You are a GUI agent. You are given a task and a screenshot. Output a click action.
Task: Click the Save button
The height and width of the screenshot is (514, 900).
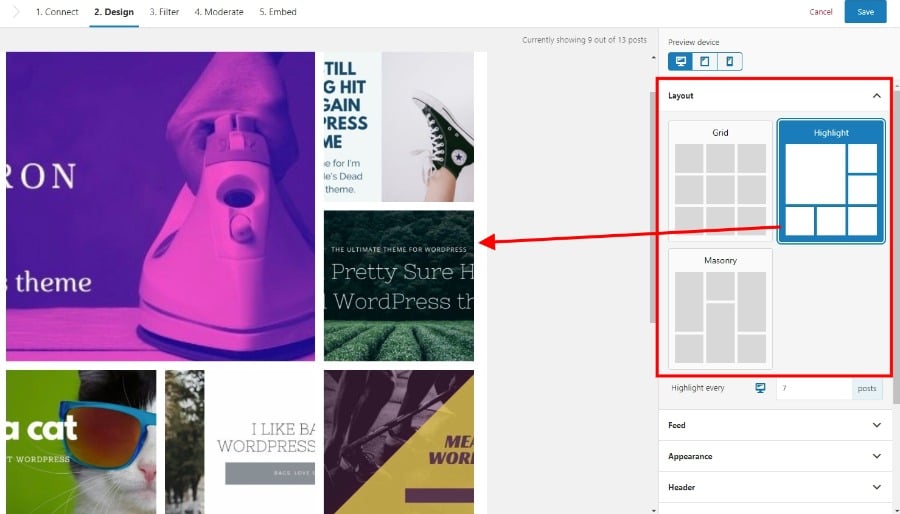(865, 11)
